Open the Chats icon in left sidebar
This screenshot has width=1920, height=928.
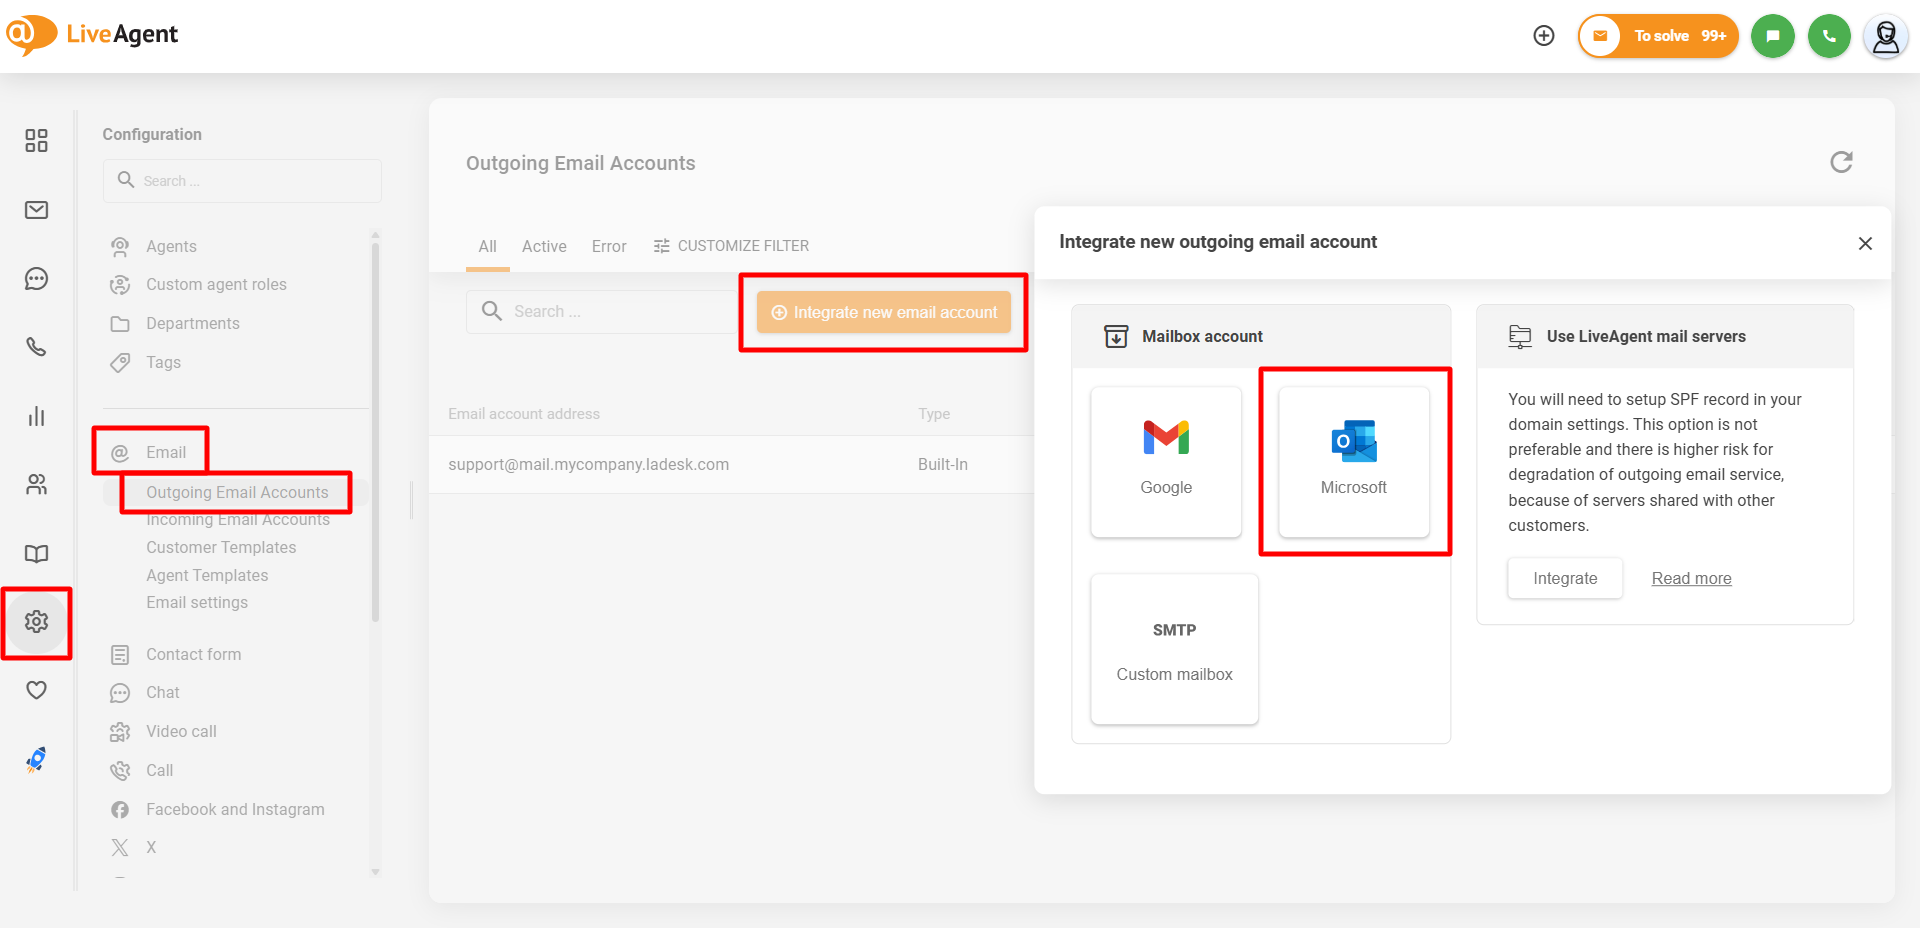pos(37,279)
